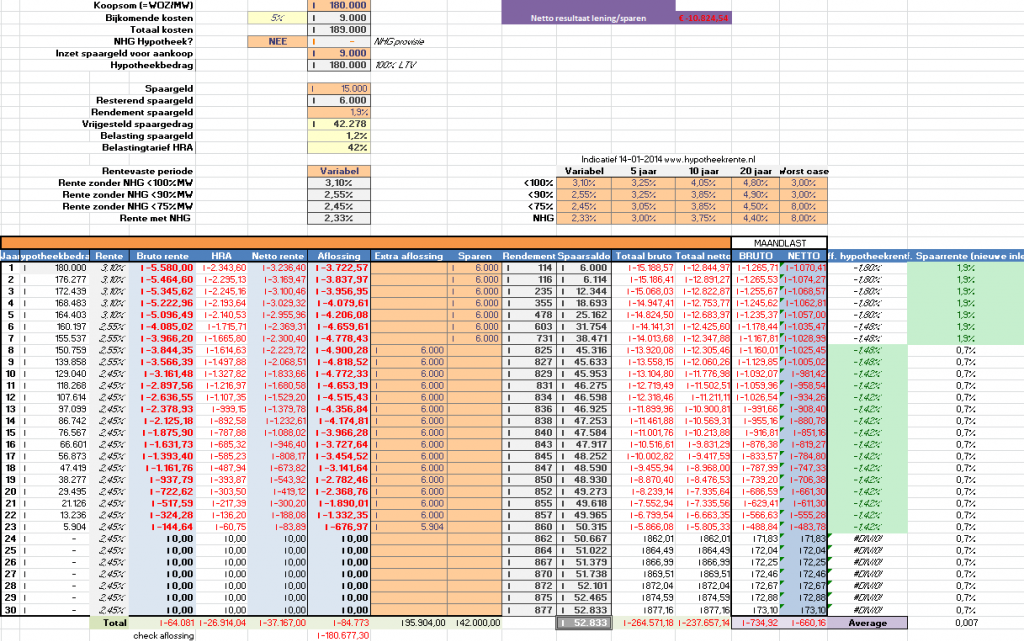1024x641 pixels.
Task: Click the Average label cell
Action: point(868,622)
